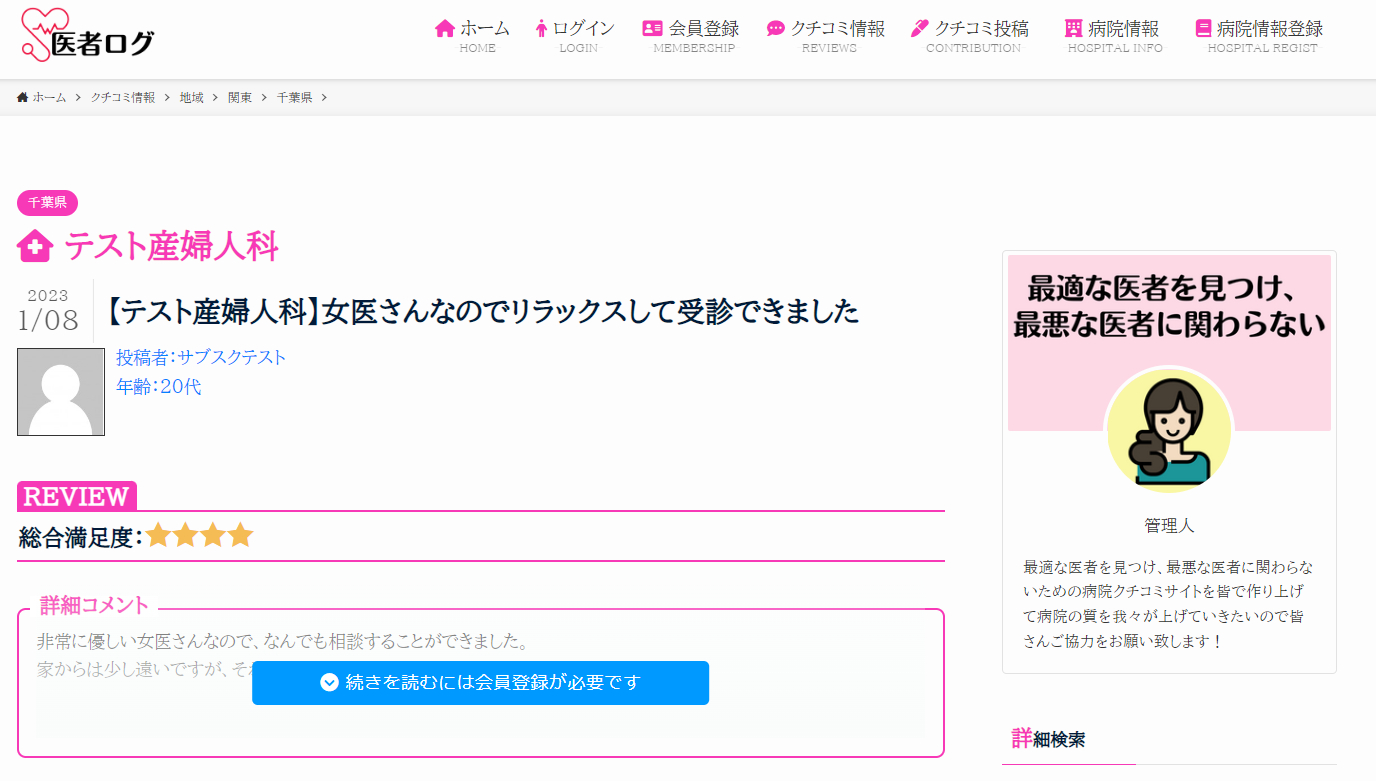Click the 2023 1/08 post date
1376x781 pixels.
tap(48, 311)
